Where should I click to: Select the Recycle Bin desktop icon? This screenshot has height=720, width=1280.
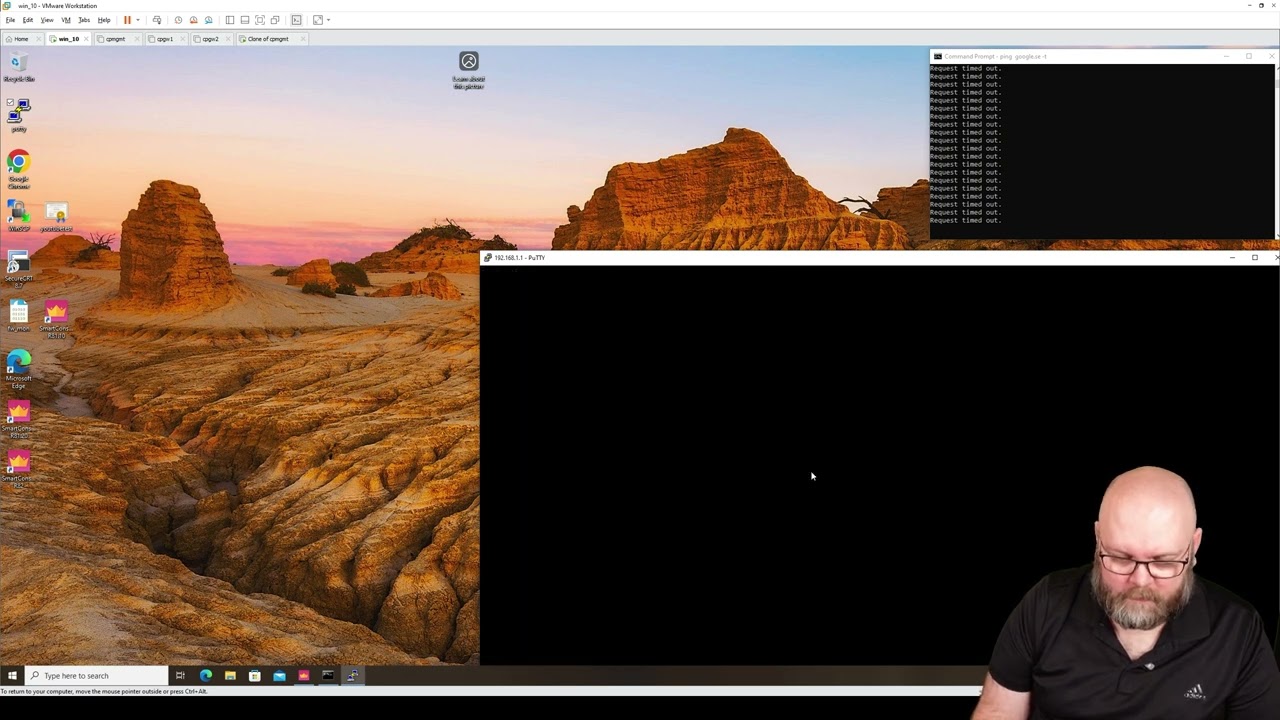(18, 68)
